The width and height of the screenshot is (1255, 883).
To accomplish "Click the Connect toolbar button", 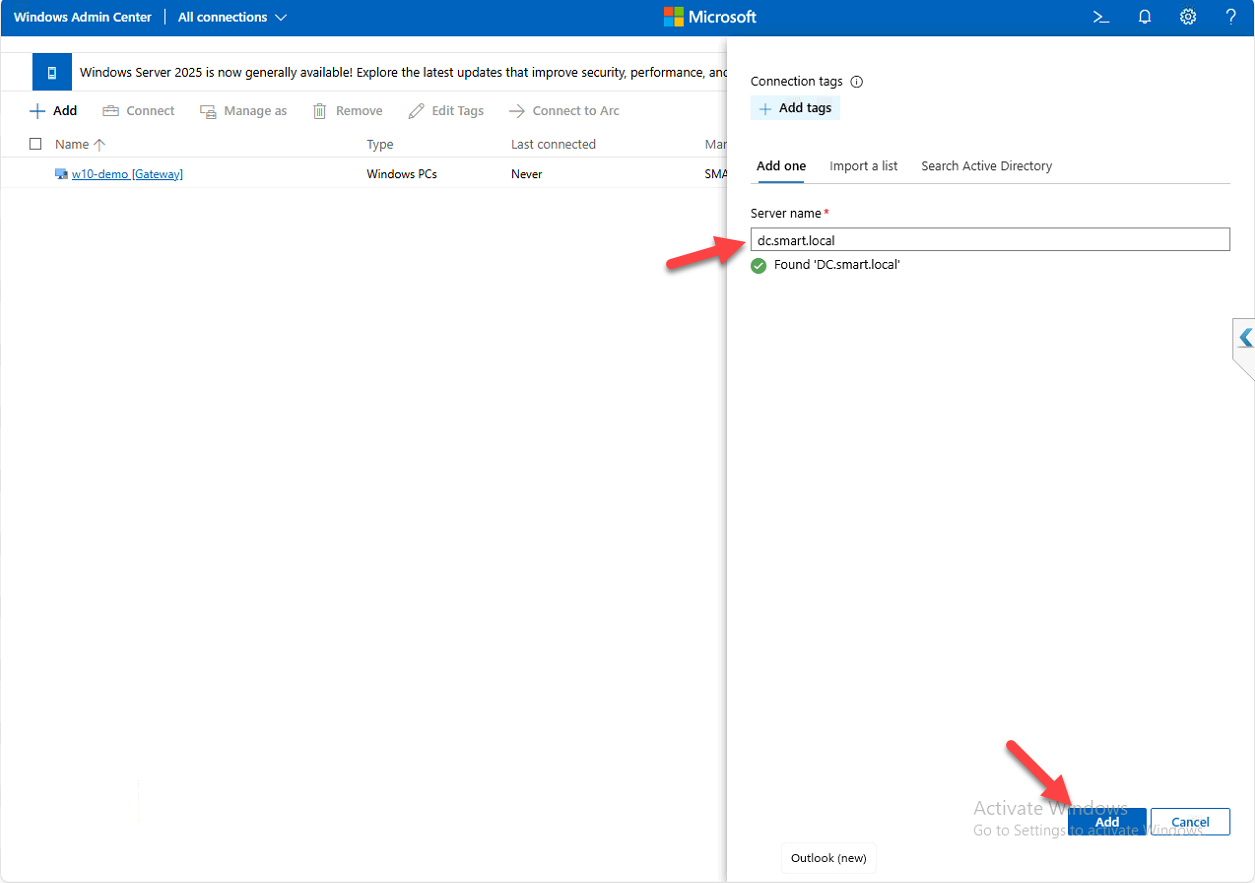I will (139, 111).
